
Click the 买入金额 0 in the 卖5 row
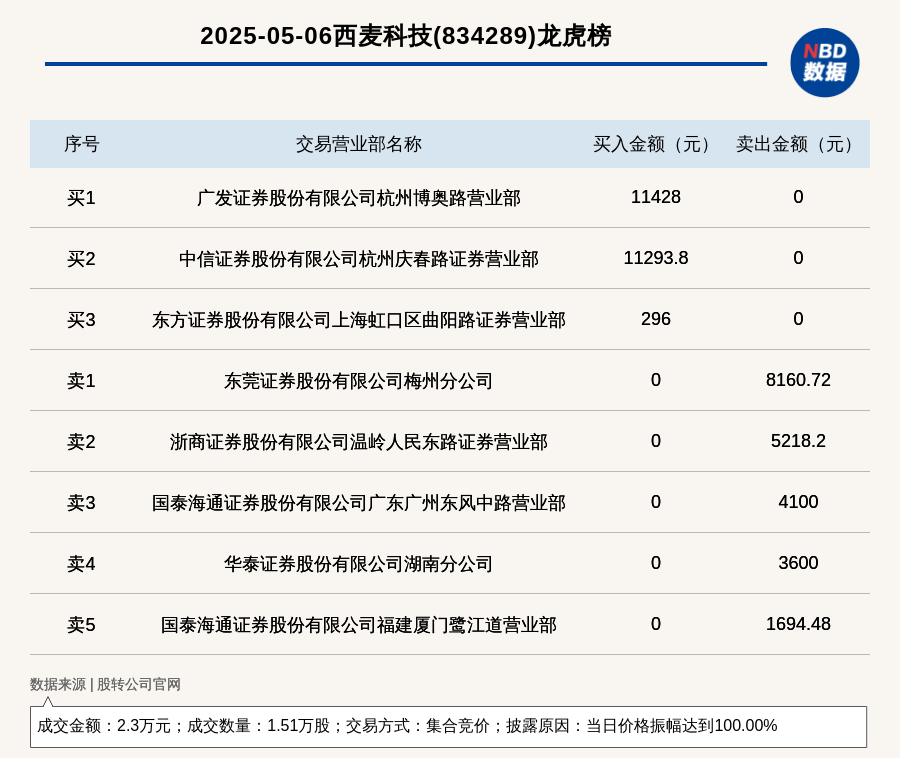[x=655, y=624]
